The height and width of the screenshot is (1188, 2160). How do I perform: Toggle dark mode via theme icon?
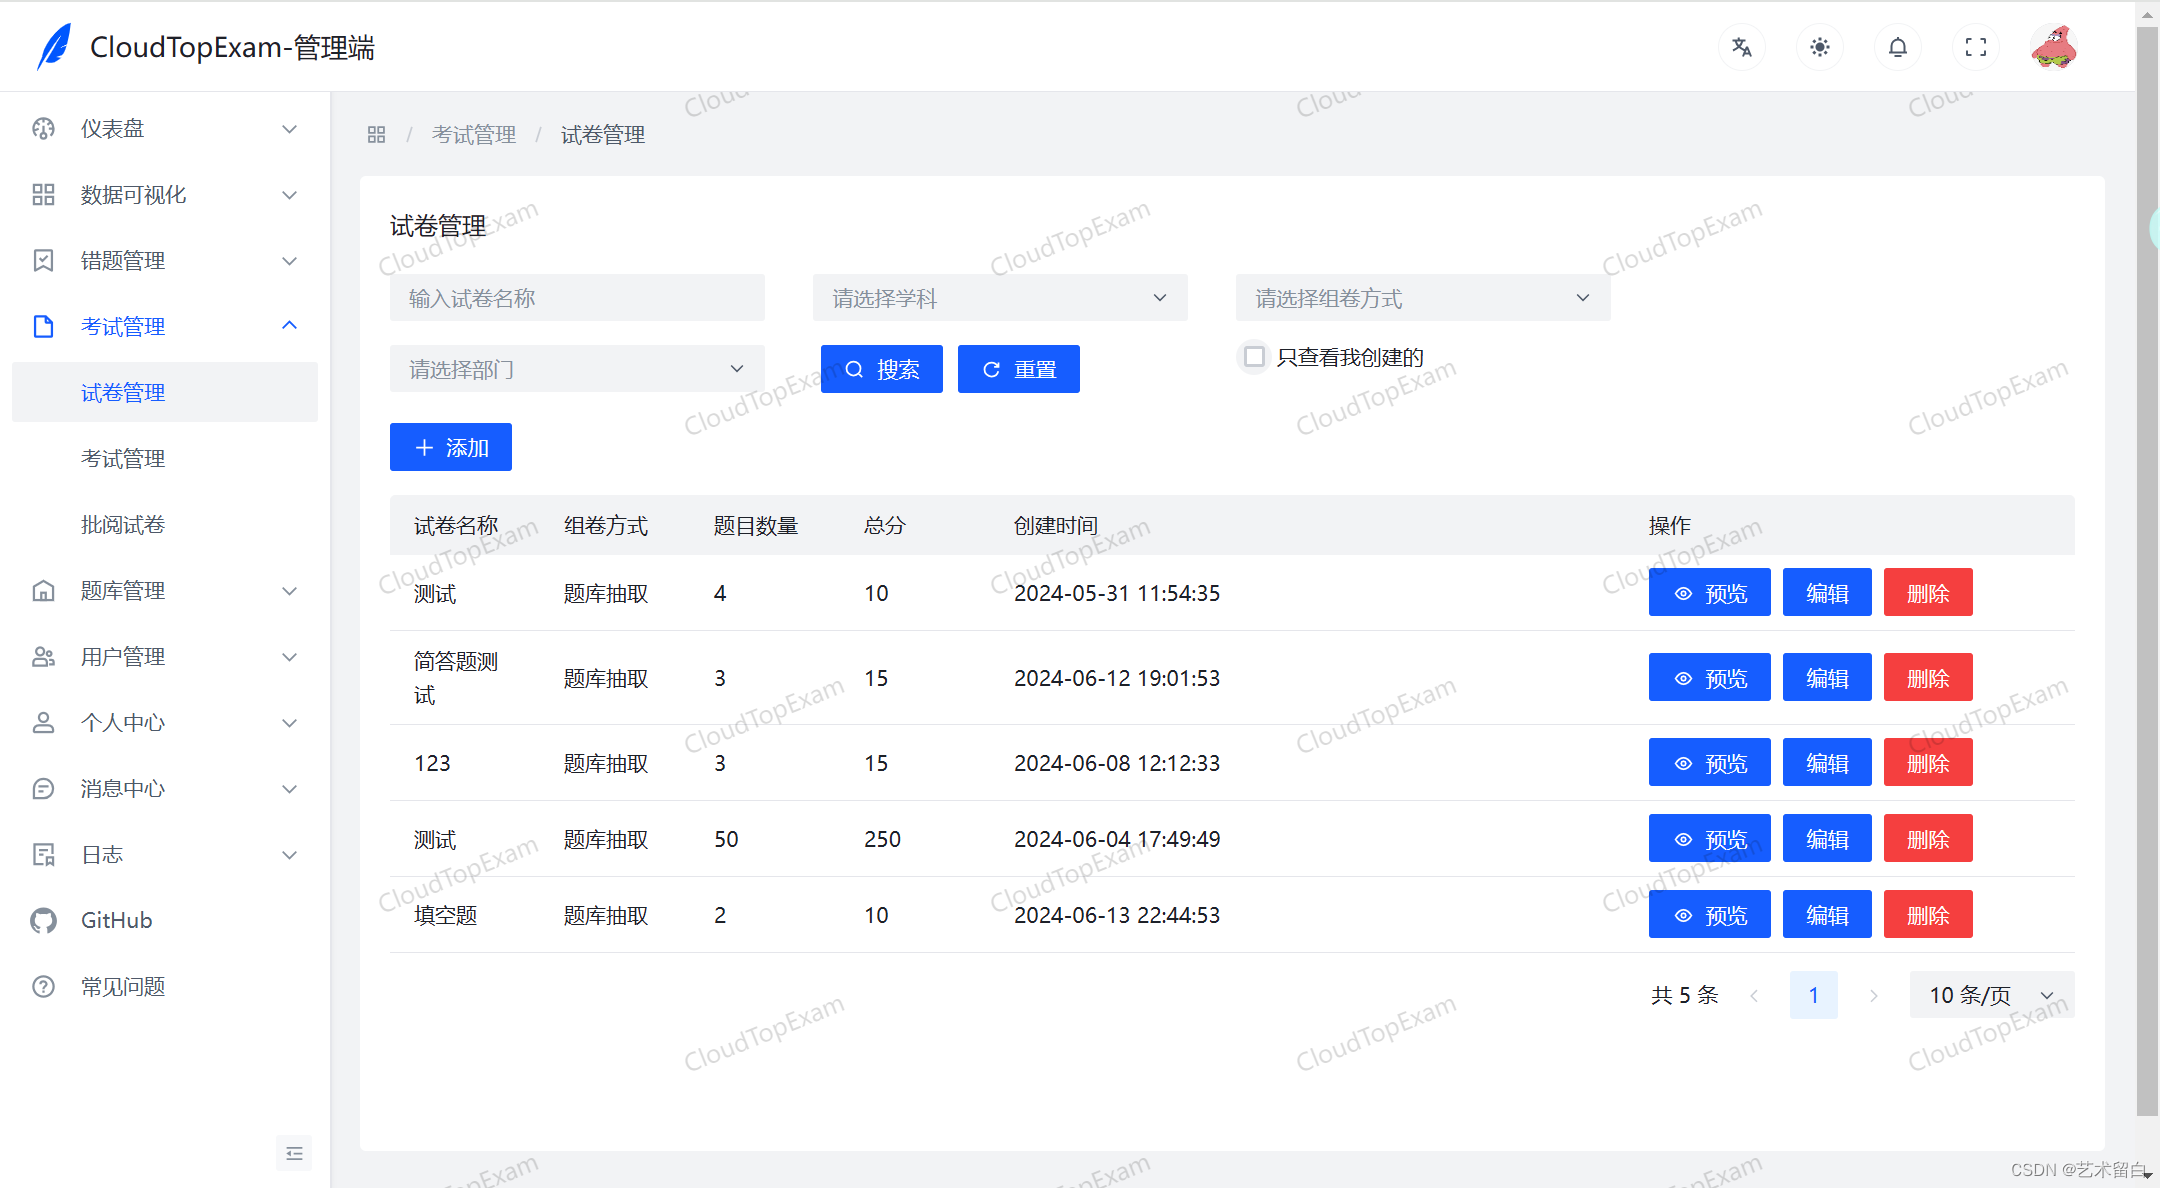[x=1819, y=46]
